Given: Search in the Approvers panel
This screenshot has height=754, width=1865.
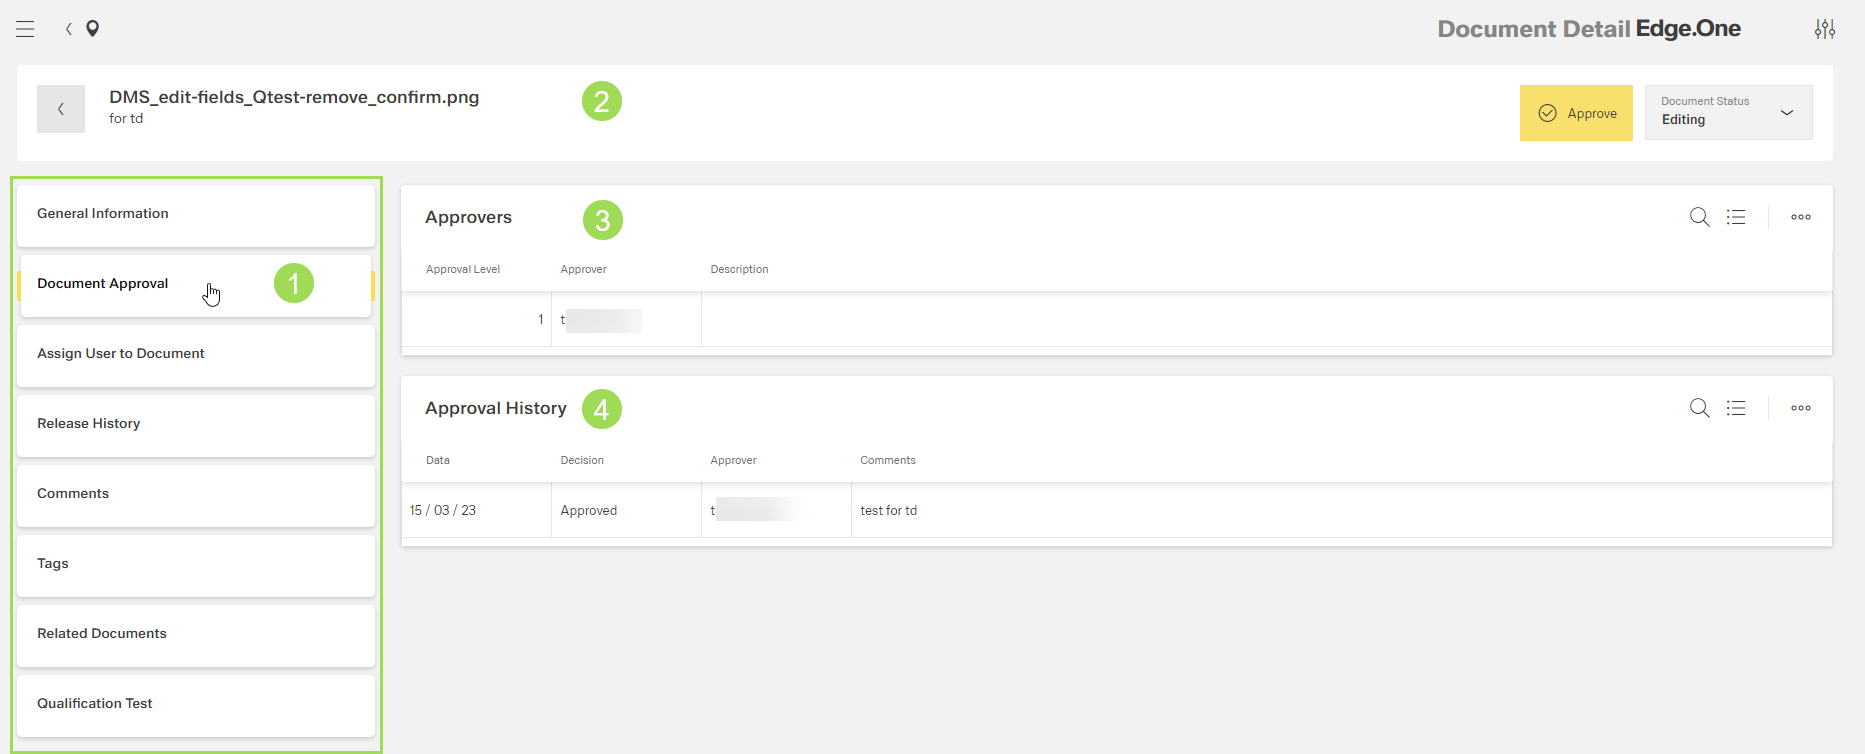Looking at the screenshot, I should [1699, 217].
